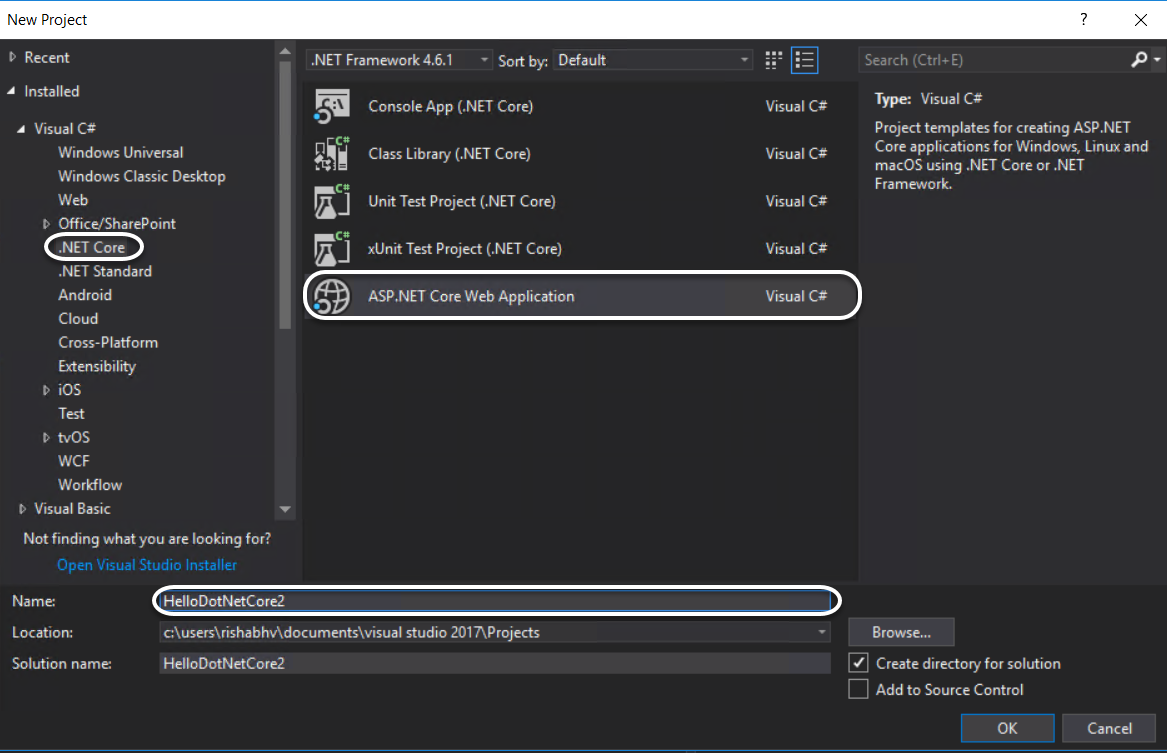Collapse the Visual C# node
1167x753 pixels.
[x=22, y=129]
